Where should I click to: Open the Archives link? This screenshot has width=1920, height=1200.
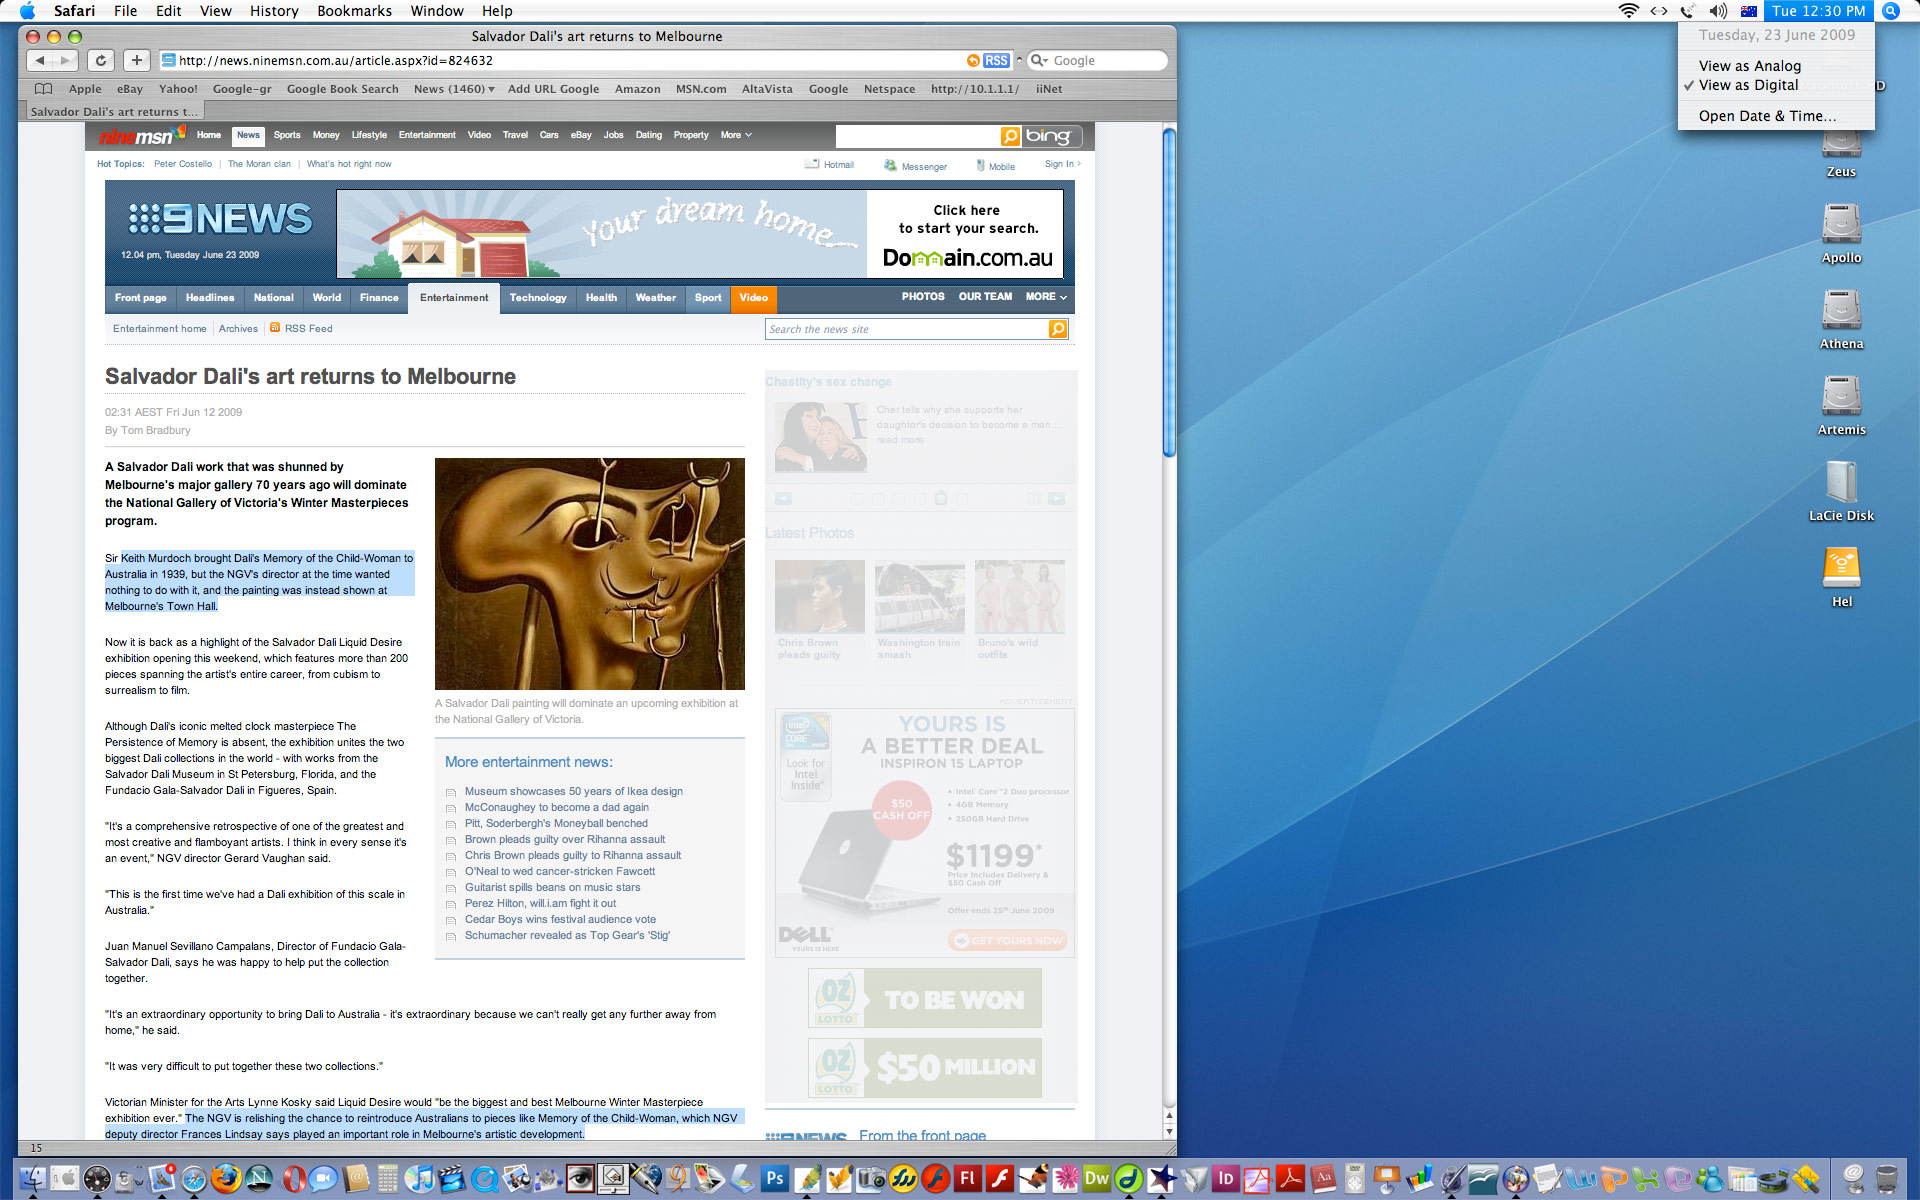tap(238, 328)
